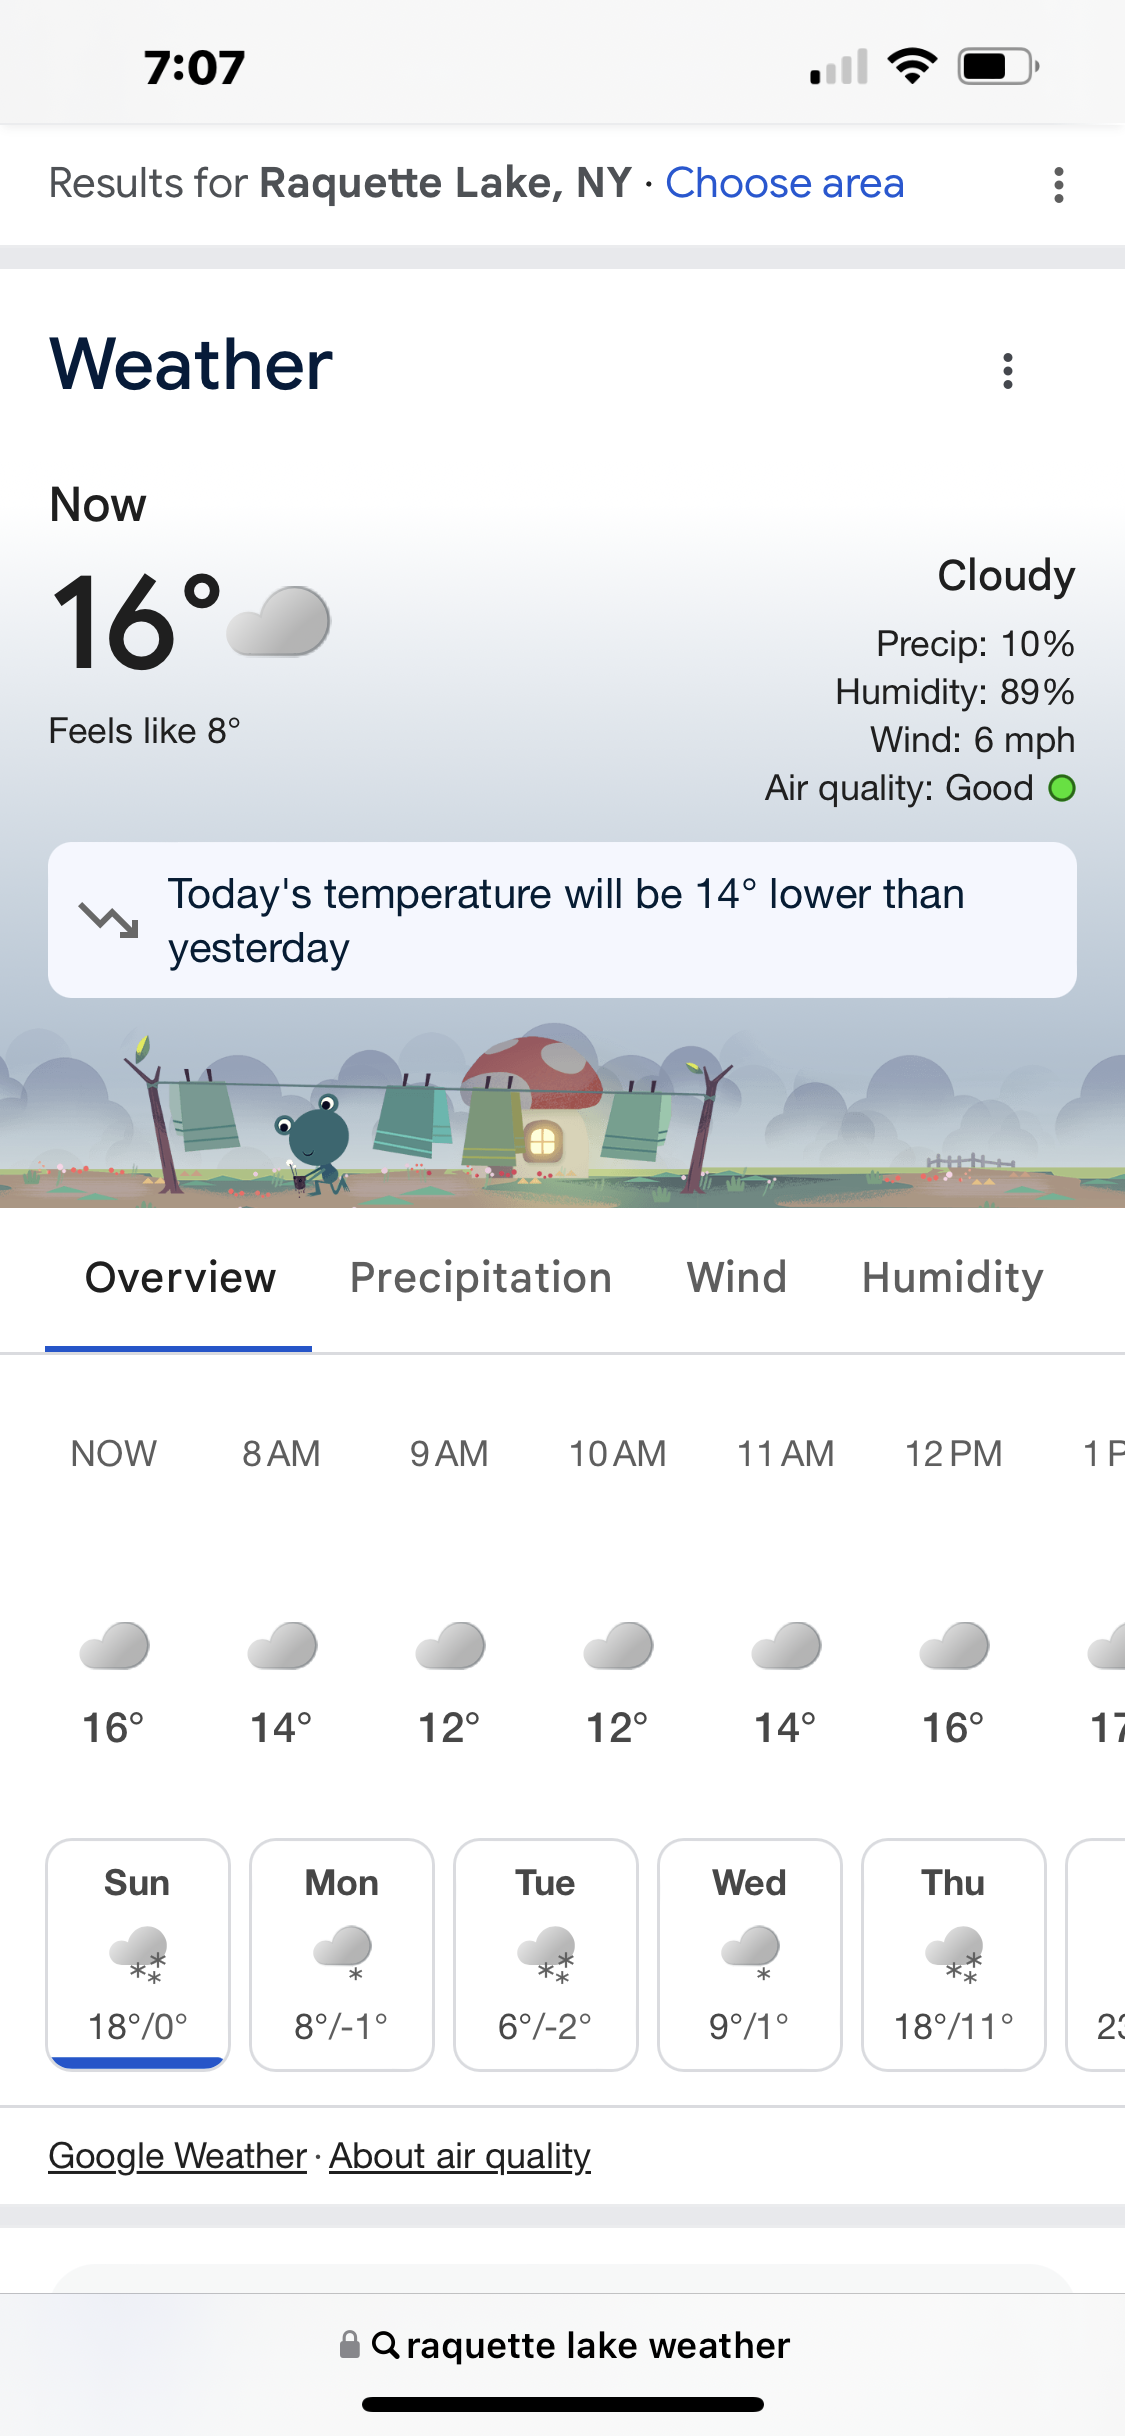The width and height of the screenshot is (1125, 2436).
Task: Tap the 10 AM cloud forecast icon
Action: (618, 1645)
